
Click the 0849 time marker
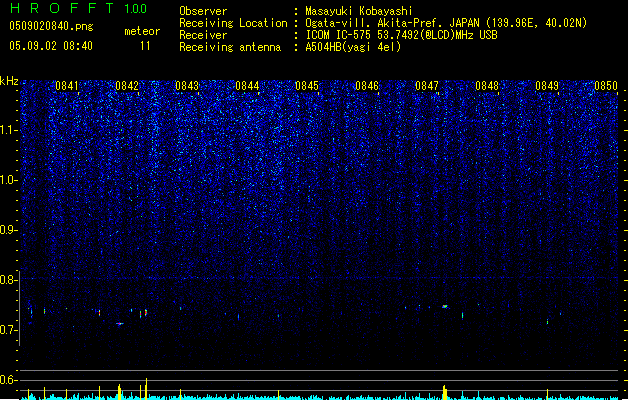pos(547,86)
